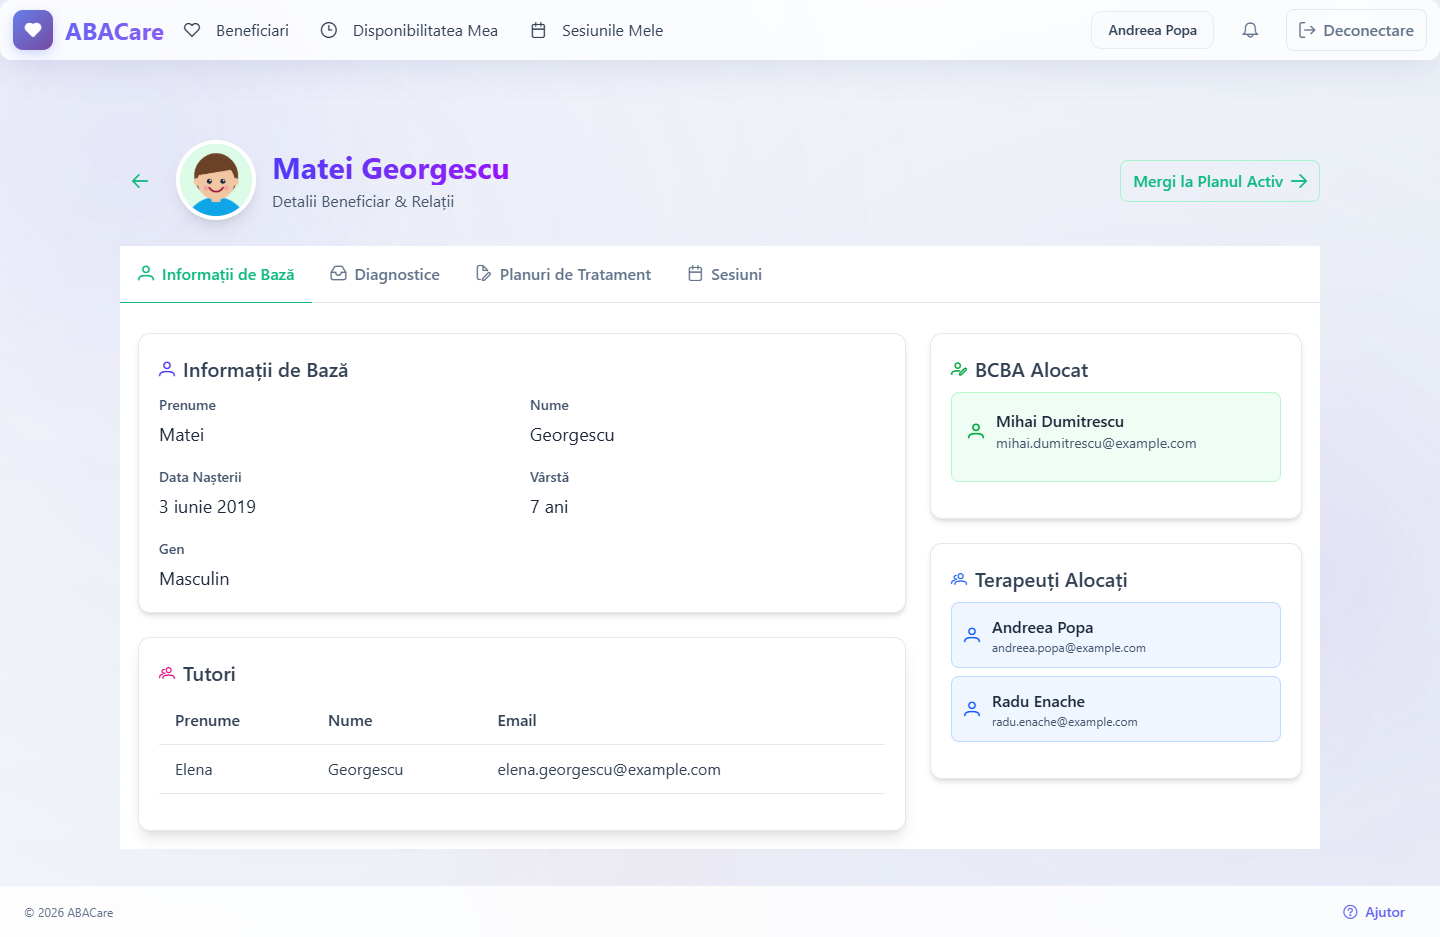Click Matei Georgescu's avatar picture
Image resolution: width=1440 pixels, height=937 pixels.
coord(216,180)
